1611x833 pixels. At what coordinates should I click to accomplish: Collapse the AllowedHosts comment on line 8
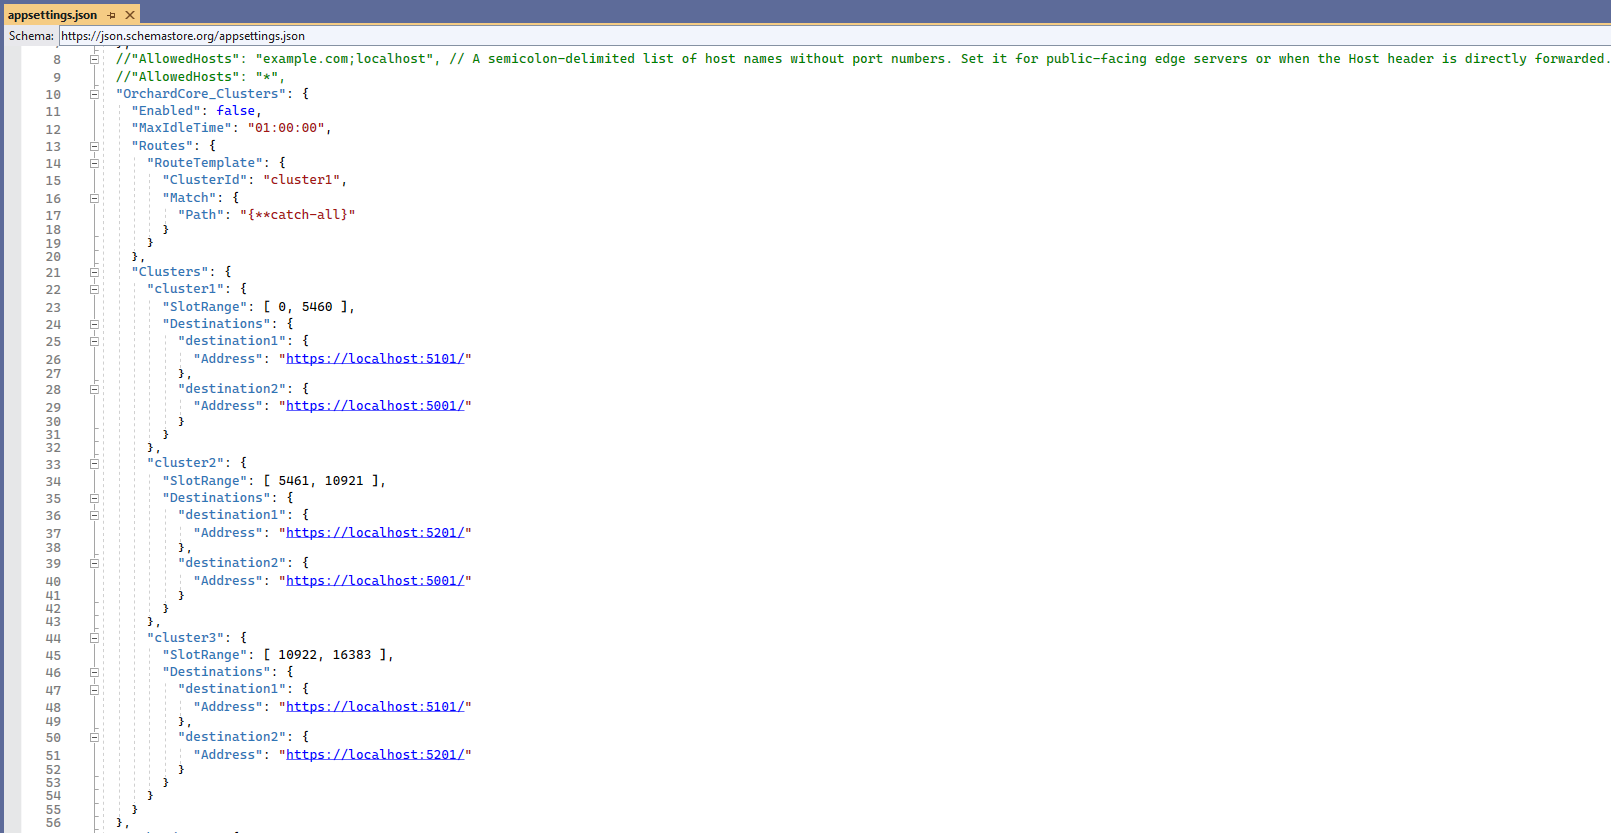(x=94, y=59)
